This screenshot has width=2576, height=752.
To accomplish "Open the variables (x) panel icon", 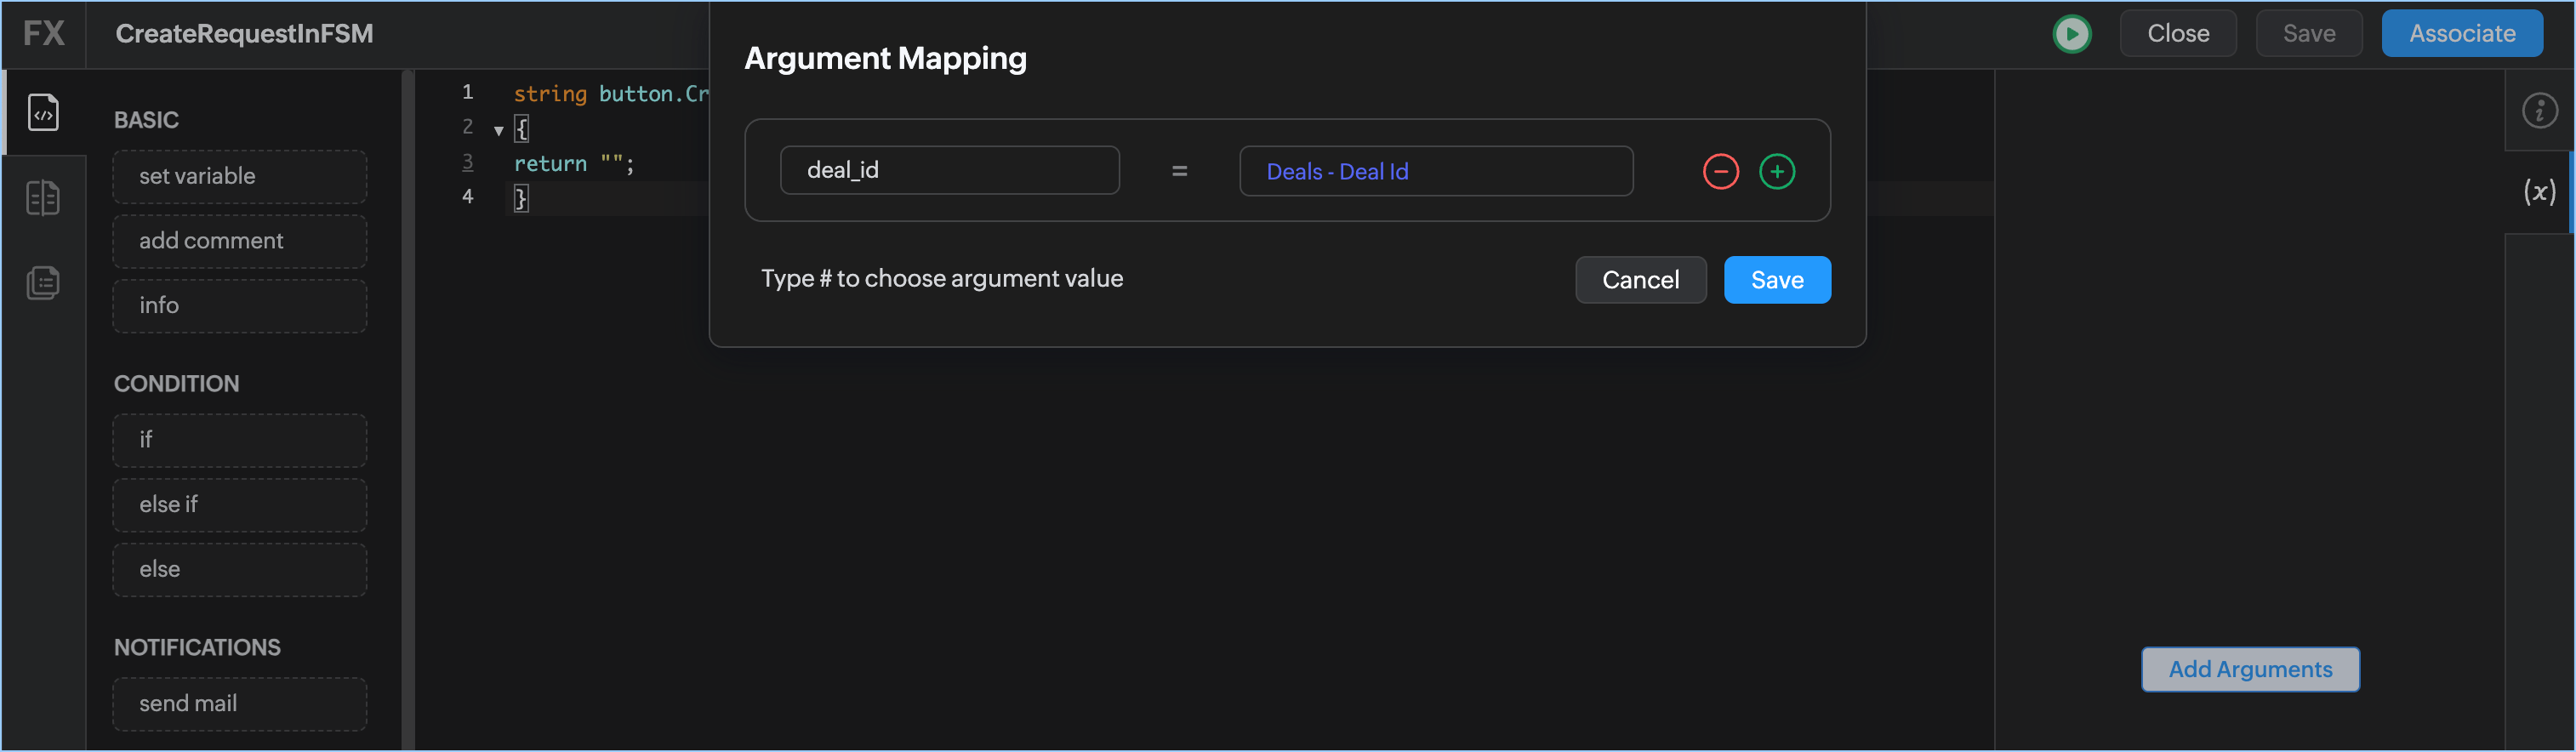I will click(x=2539, y=192).
